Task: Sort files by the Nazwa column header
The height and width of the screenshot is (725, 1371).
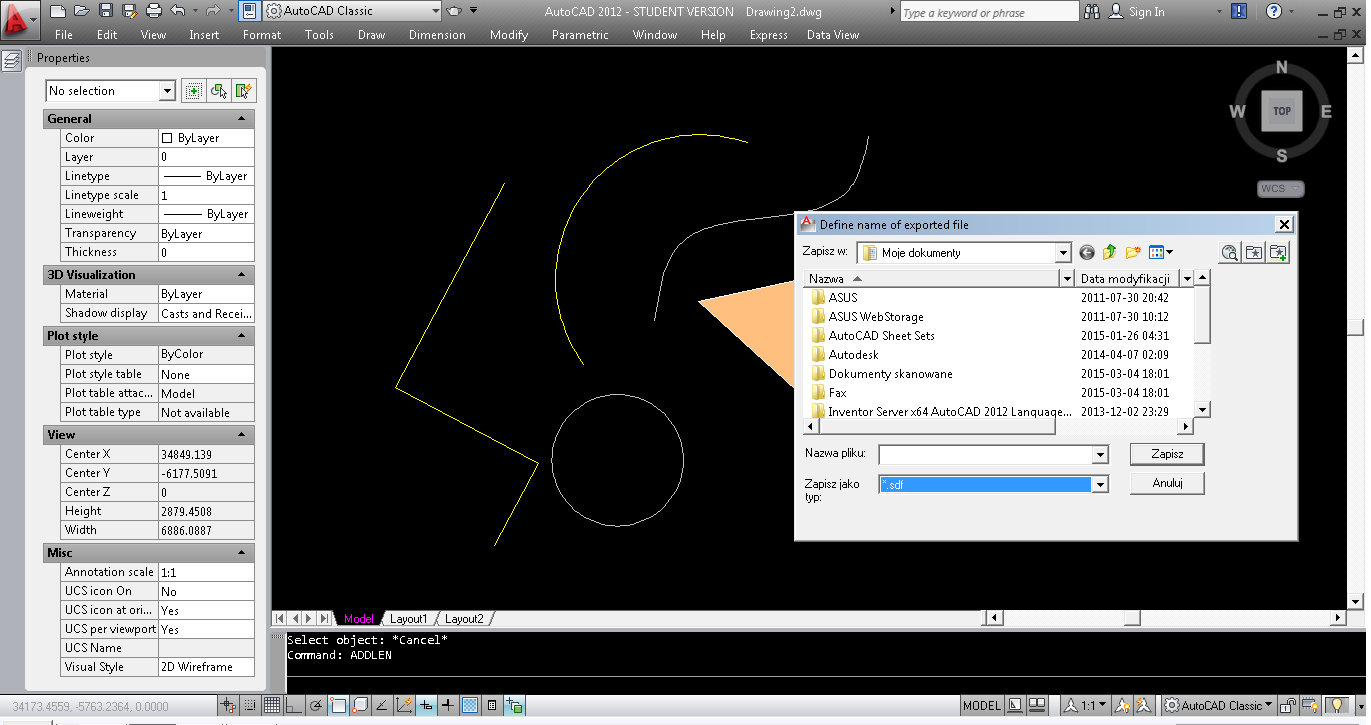Action: 933,279
